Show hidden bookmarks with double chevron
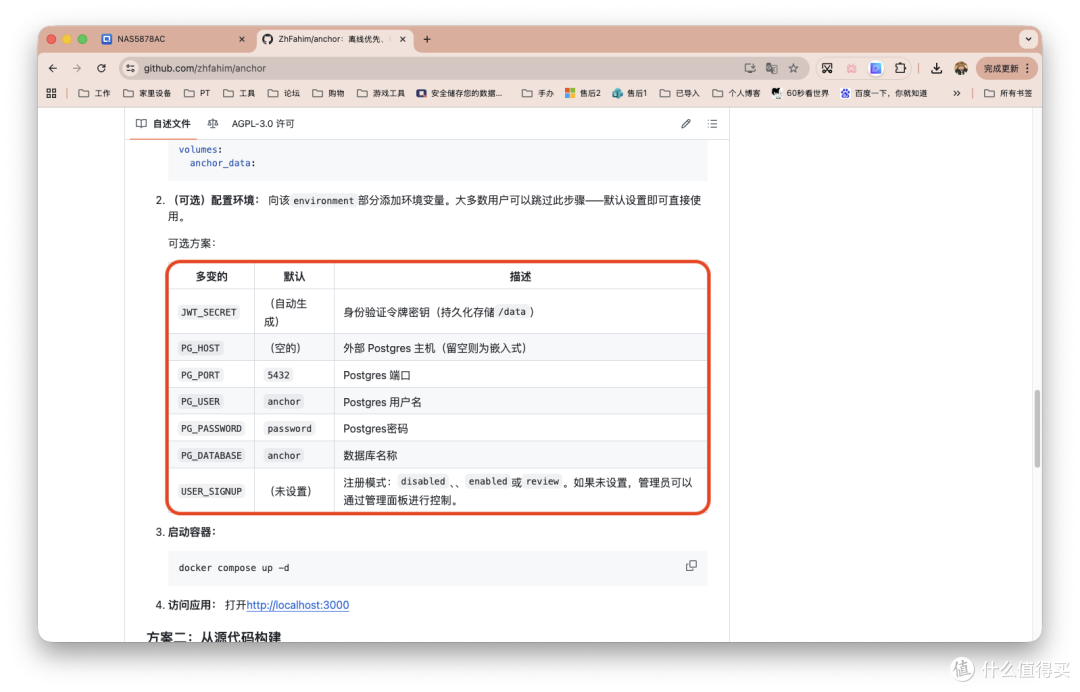 click(957, 93)
